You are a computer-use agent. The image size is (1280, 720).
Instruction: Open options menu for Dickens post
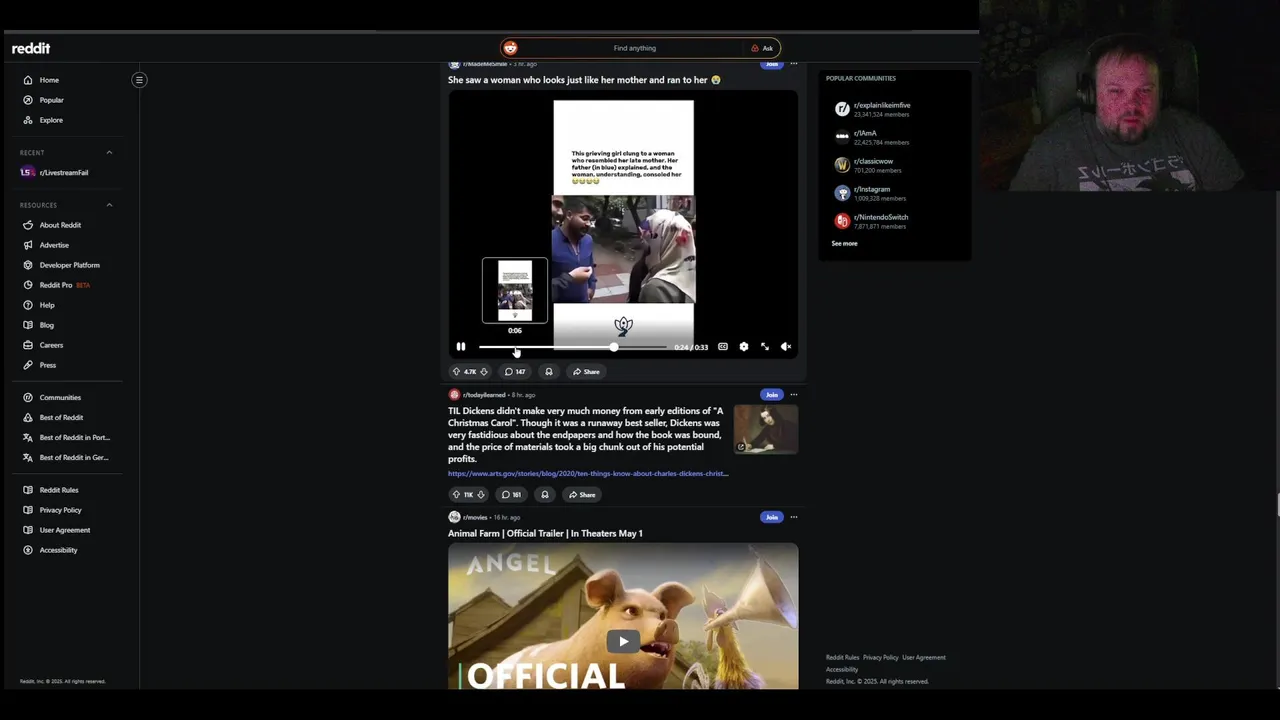(794, 394)
